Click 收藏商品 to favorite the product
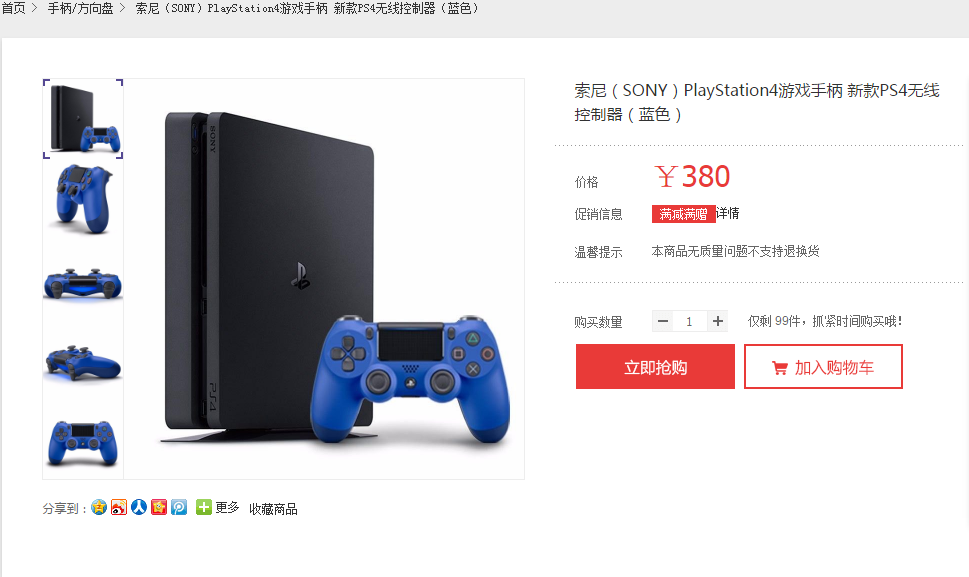The width and height of the screenshot is (969, 577). (273, 509)
